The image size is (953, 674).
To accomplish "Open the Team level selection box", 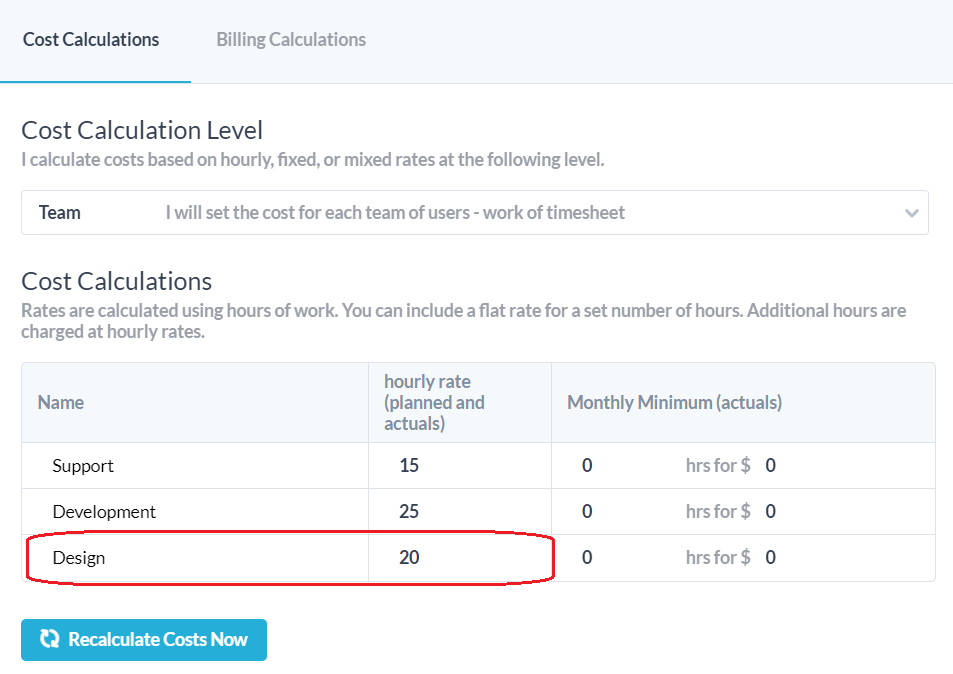I will pos(474,213).
